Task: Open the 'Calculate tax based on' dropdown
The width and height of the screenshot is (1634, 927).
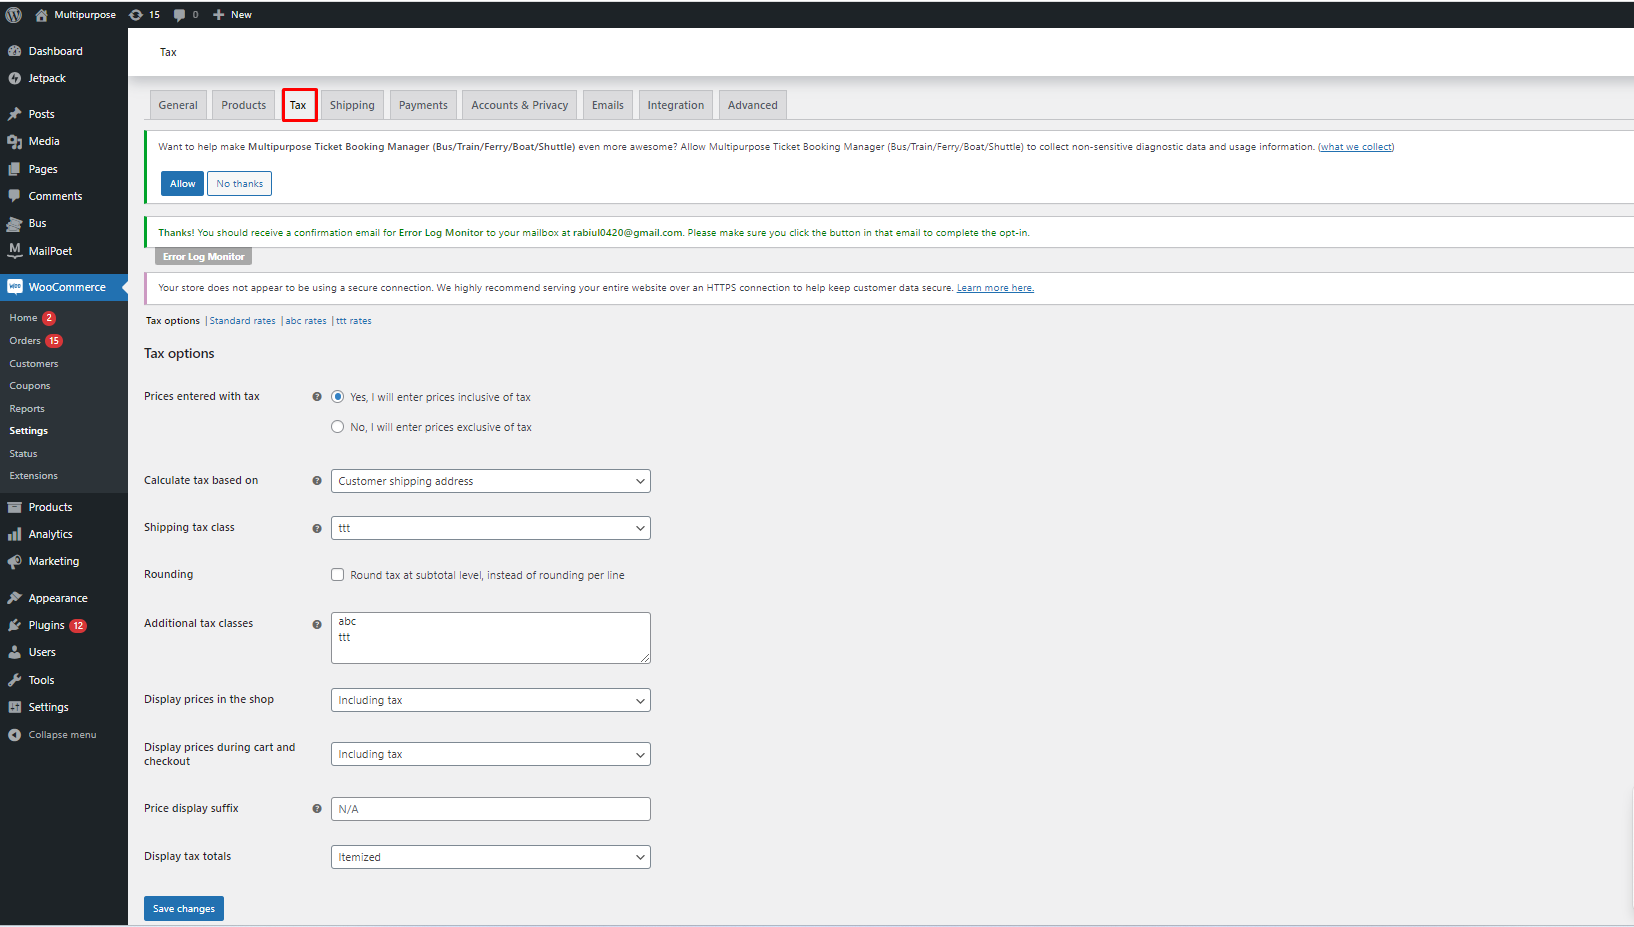Action: 490,481
